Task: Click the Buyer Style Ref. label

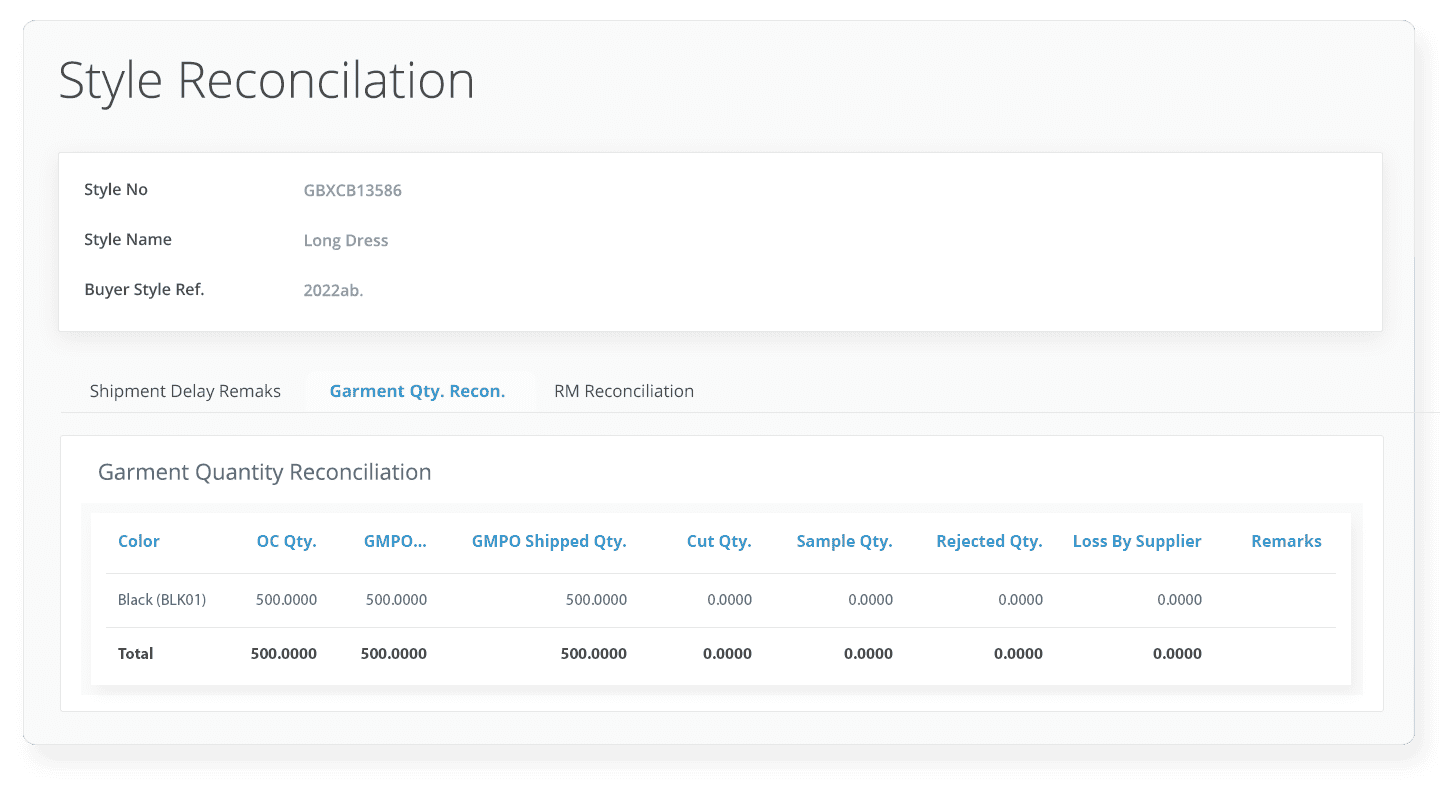Action: 144,289
